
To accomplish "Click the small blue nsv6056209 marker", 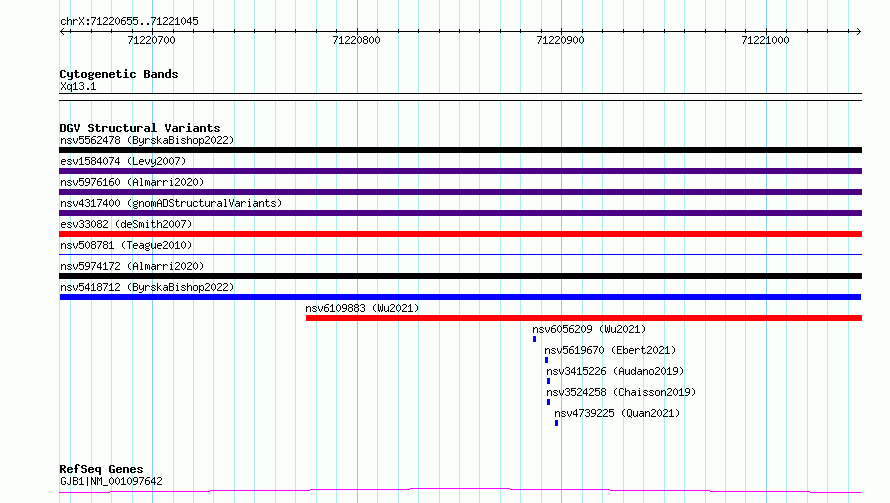I will (x=535, y=339).
